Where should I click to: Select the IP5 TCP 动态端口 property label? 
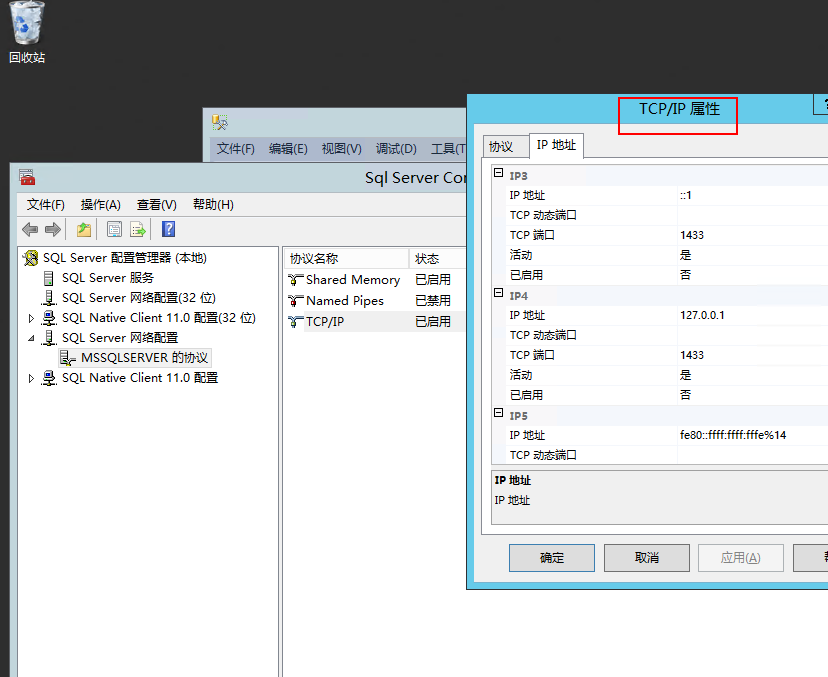(x=543, y=455)
